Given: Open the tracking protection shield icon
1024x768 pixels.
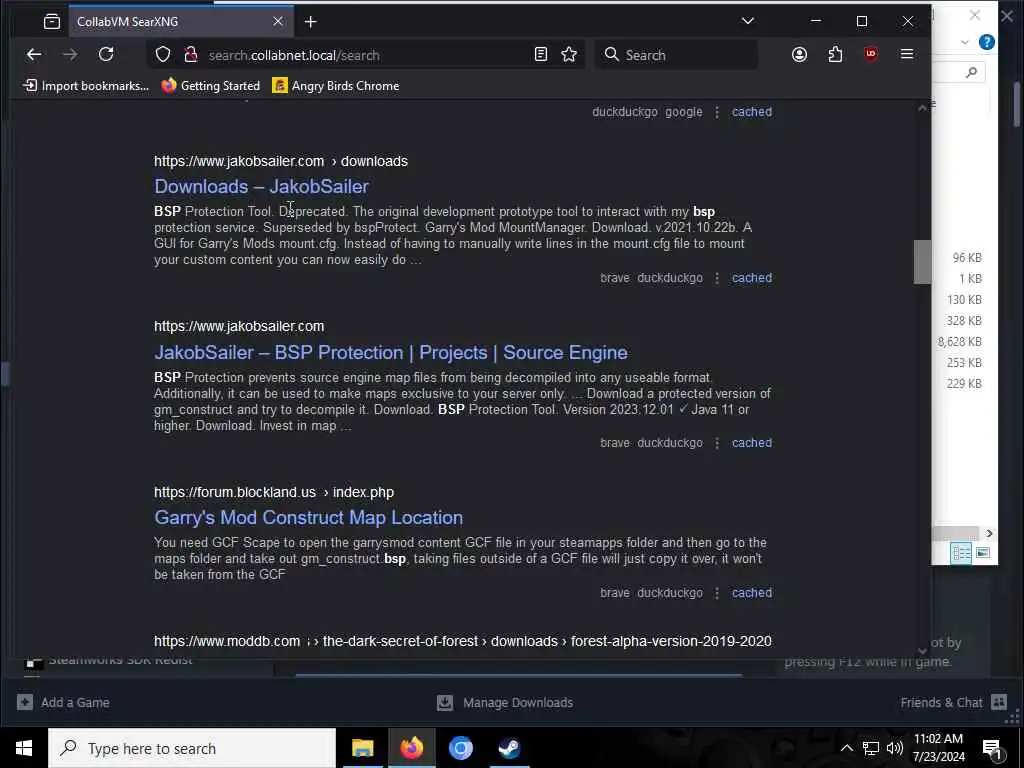Looking at the screenshot, I should click(163, 55).
